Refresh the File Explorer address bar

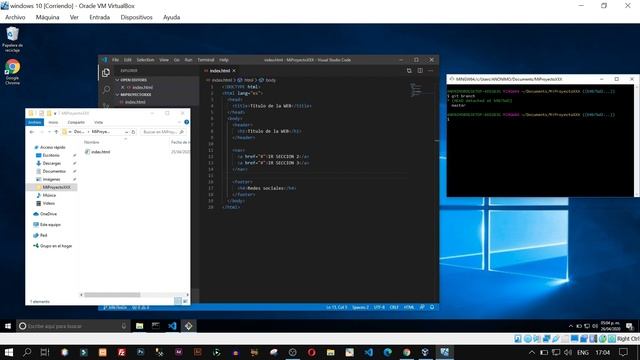133,132
